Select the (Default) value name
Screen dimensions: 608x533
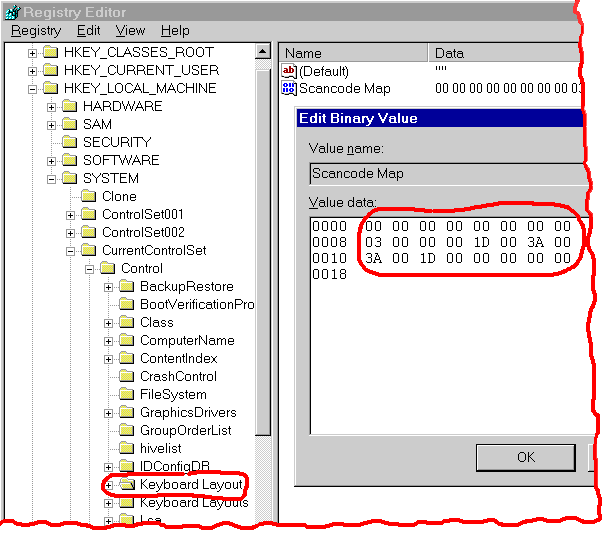324,71
